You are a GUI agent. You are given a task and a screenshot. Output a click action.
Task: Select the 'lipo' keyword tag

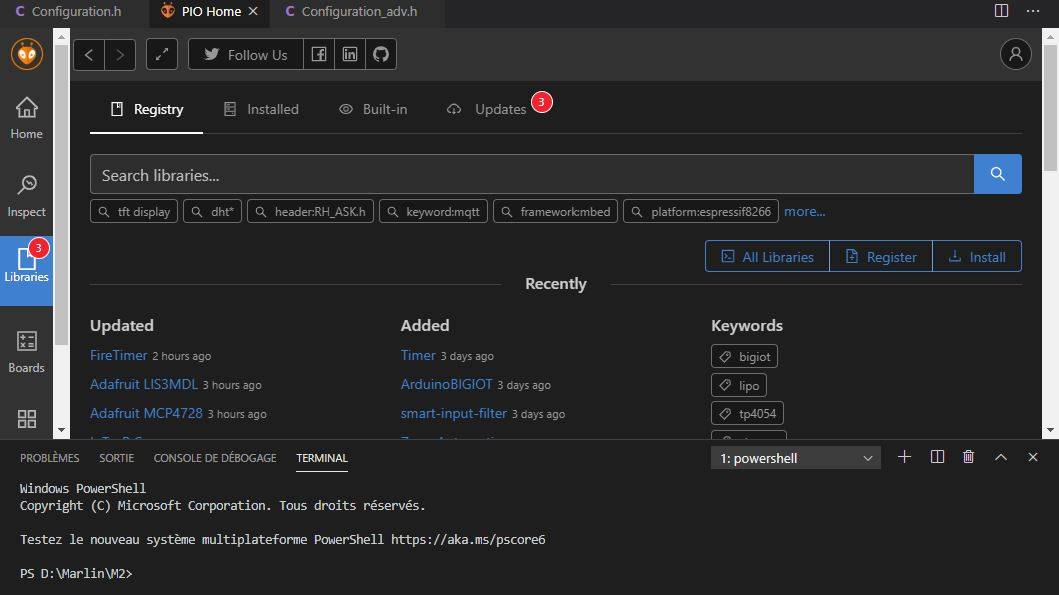739,385
